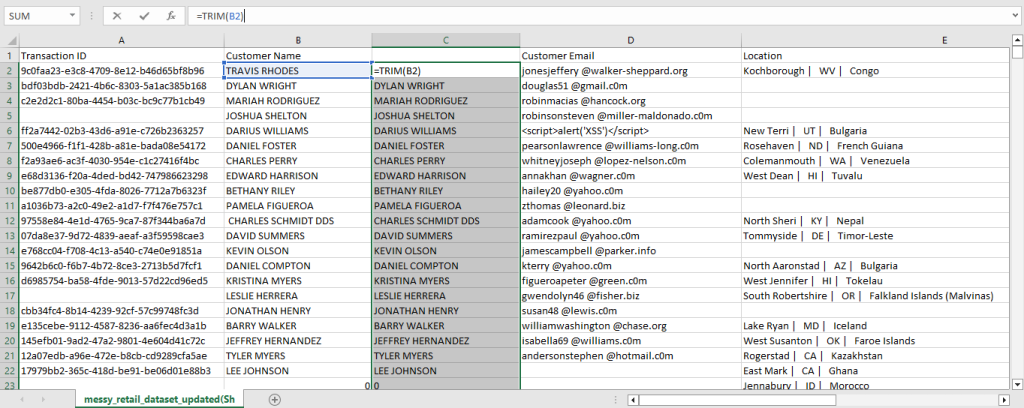This screenshot has width=1024, height=408.
Task: Select New Terri | UT | Bulgaria cell
Action: click(875, 131)
